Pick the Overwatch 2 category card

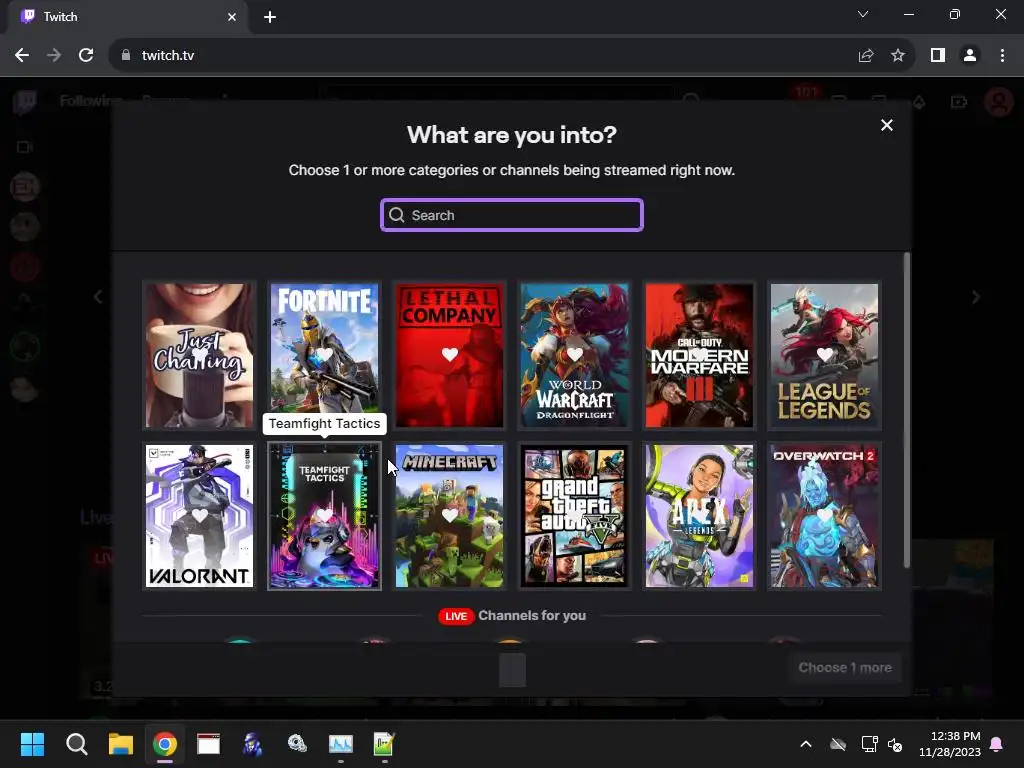click(824, 516)
